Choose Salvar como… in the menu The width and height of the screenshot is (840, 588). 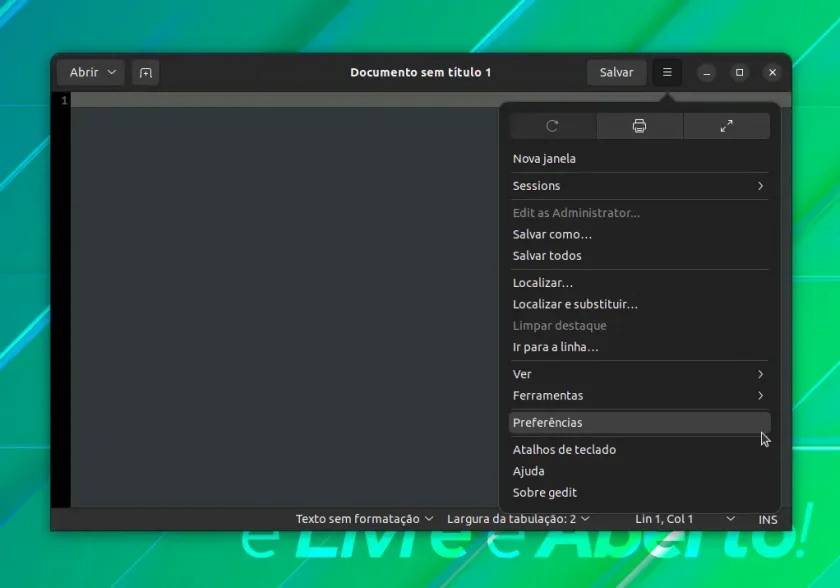[x=640, y=234]
